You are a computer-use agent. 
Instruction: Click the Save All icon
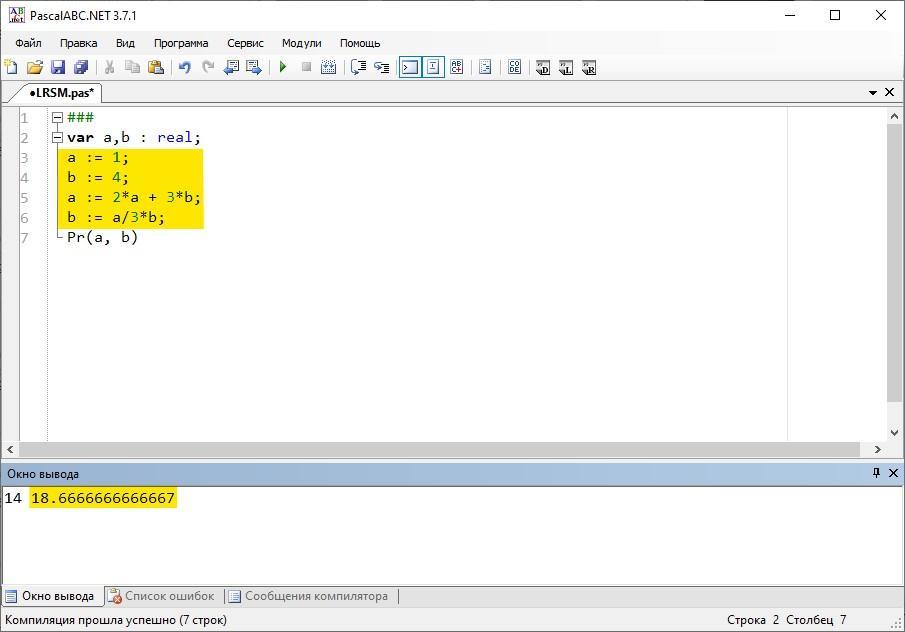tap(80, 67)
